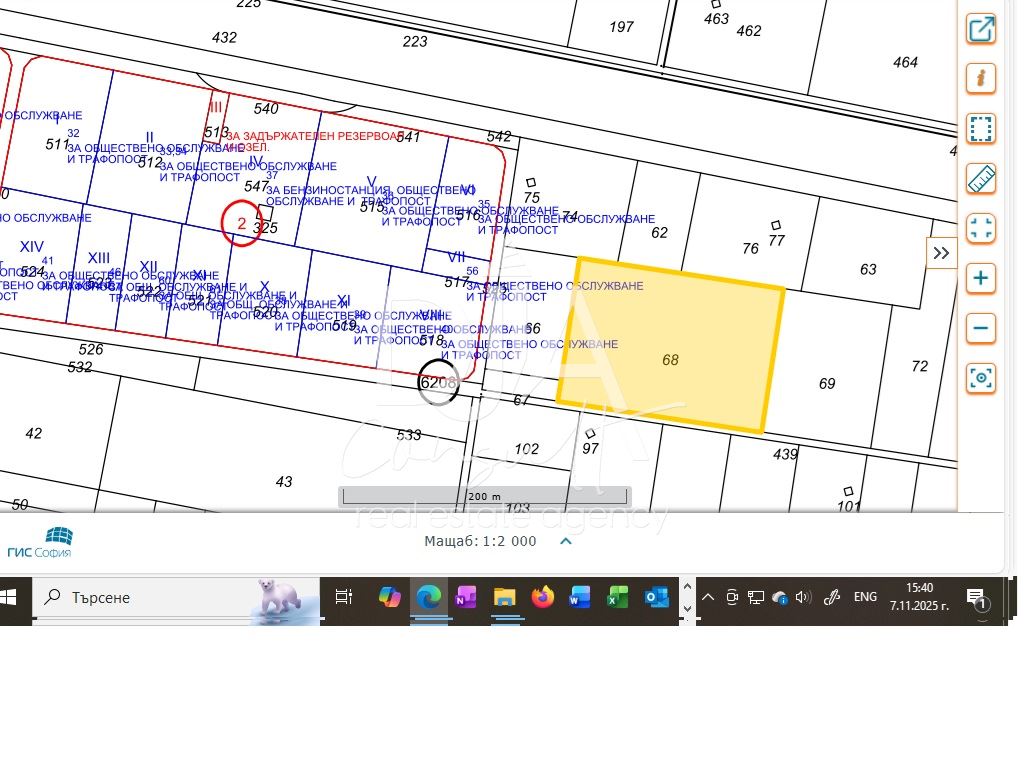
Task: Show hidden system tray icons
Action: (707, 598)
